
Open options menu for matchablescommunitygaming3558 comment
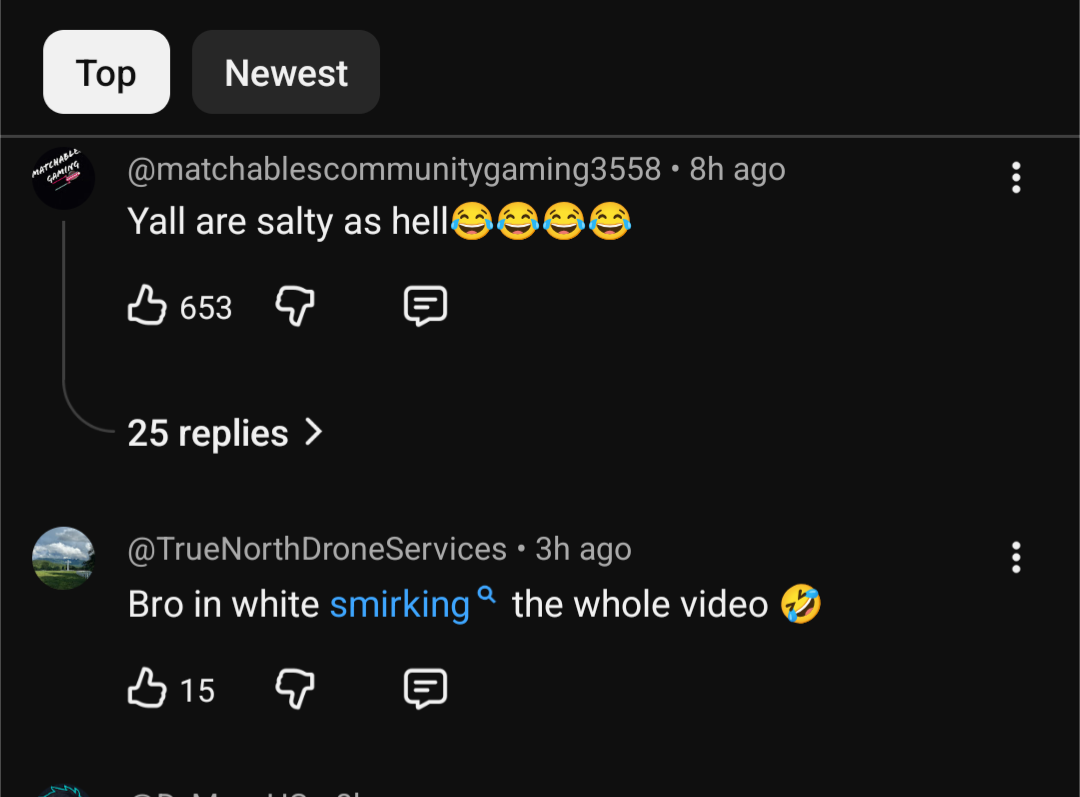coord(1016,178)
